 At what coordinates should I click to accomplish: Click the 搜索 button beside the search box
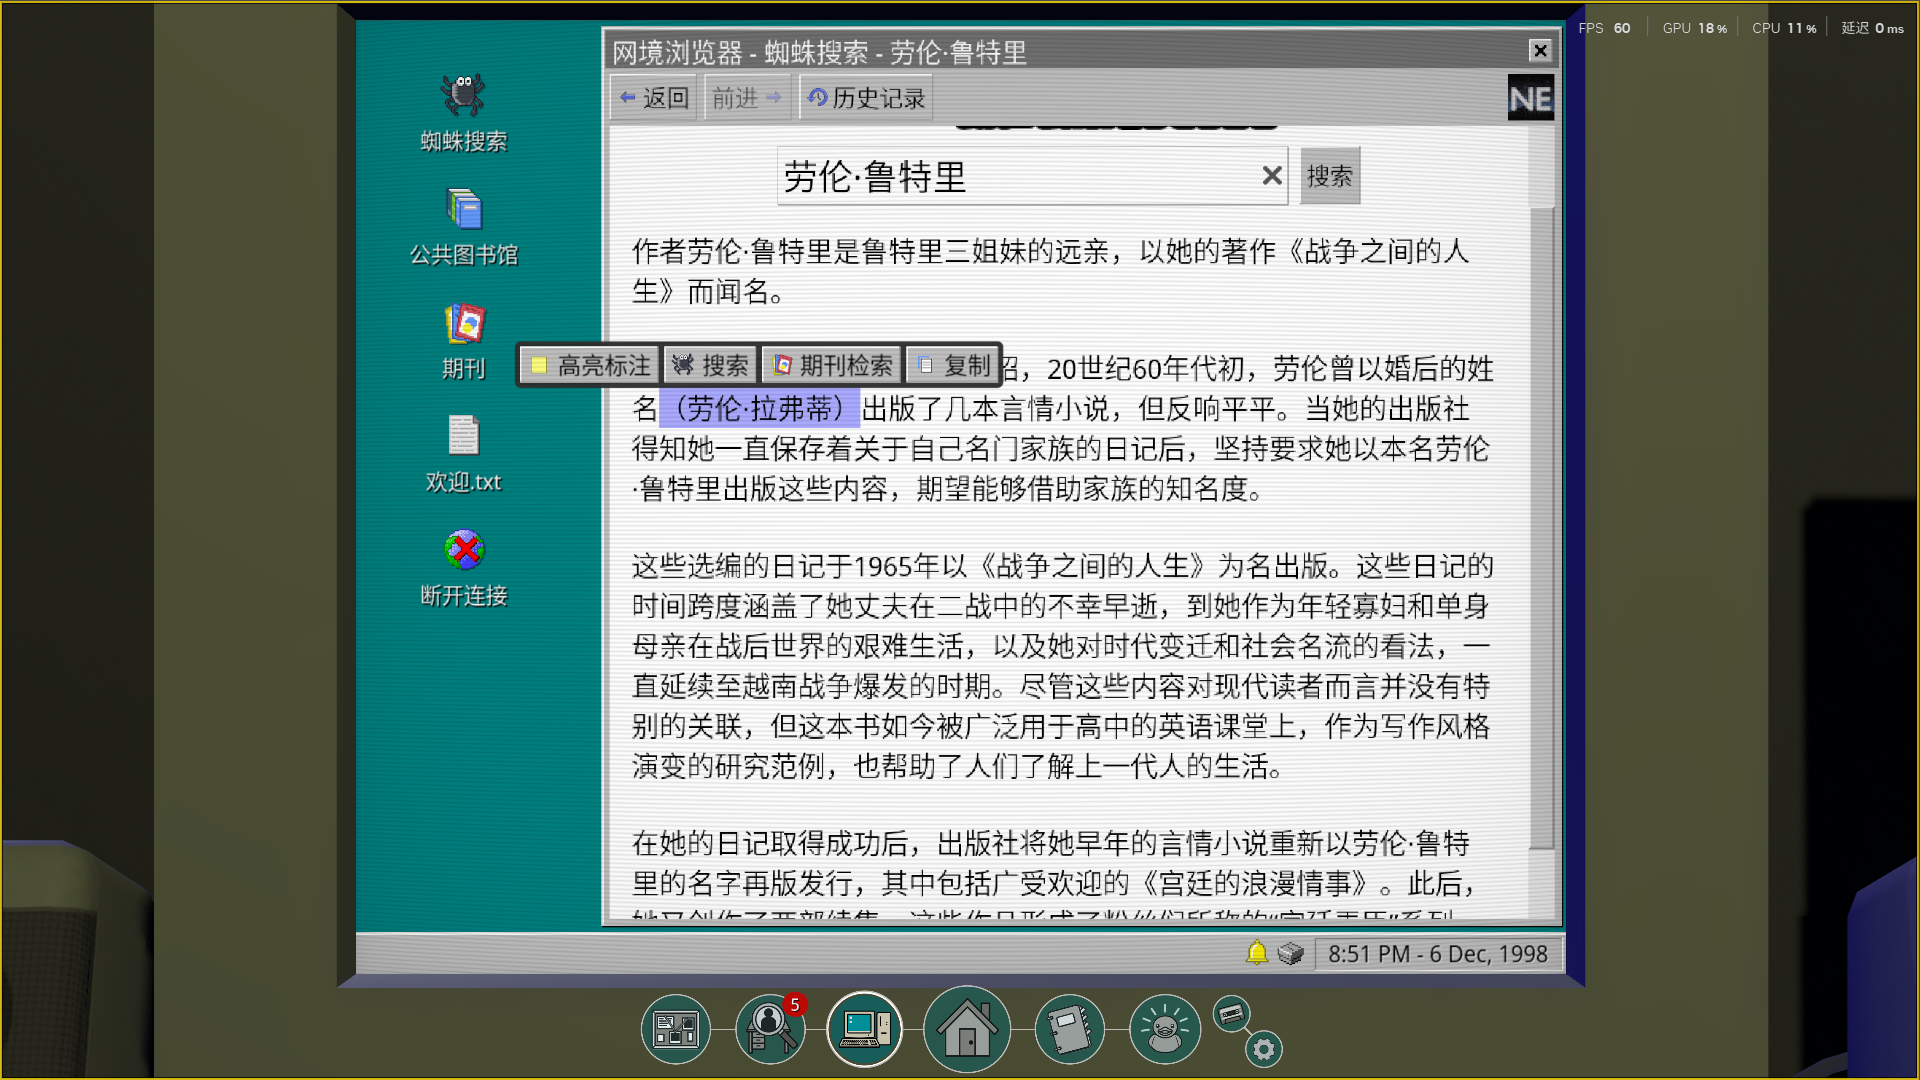click(1330, 176)
